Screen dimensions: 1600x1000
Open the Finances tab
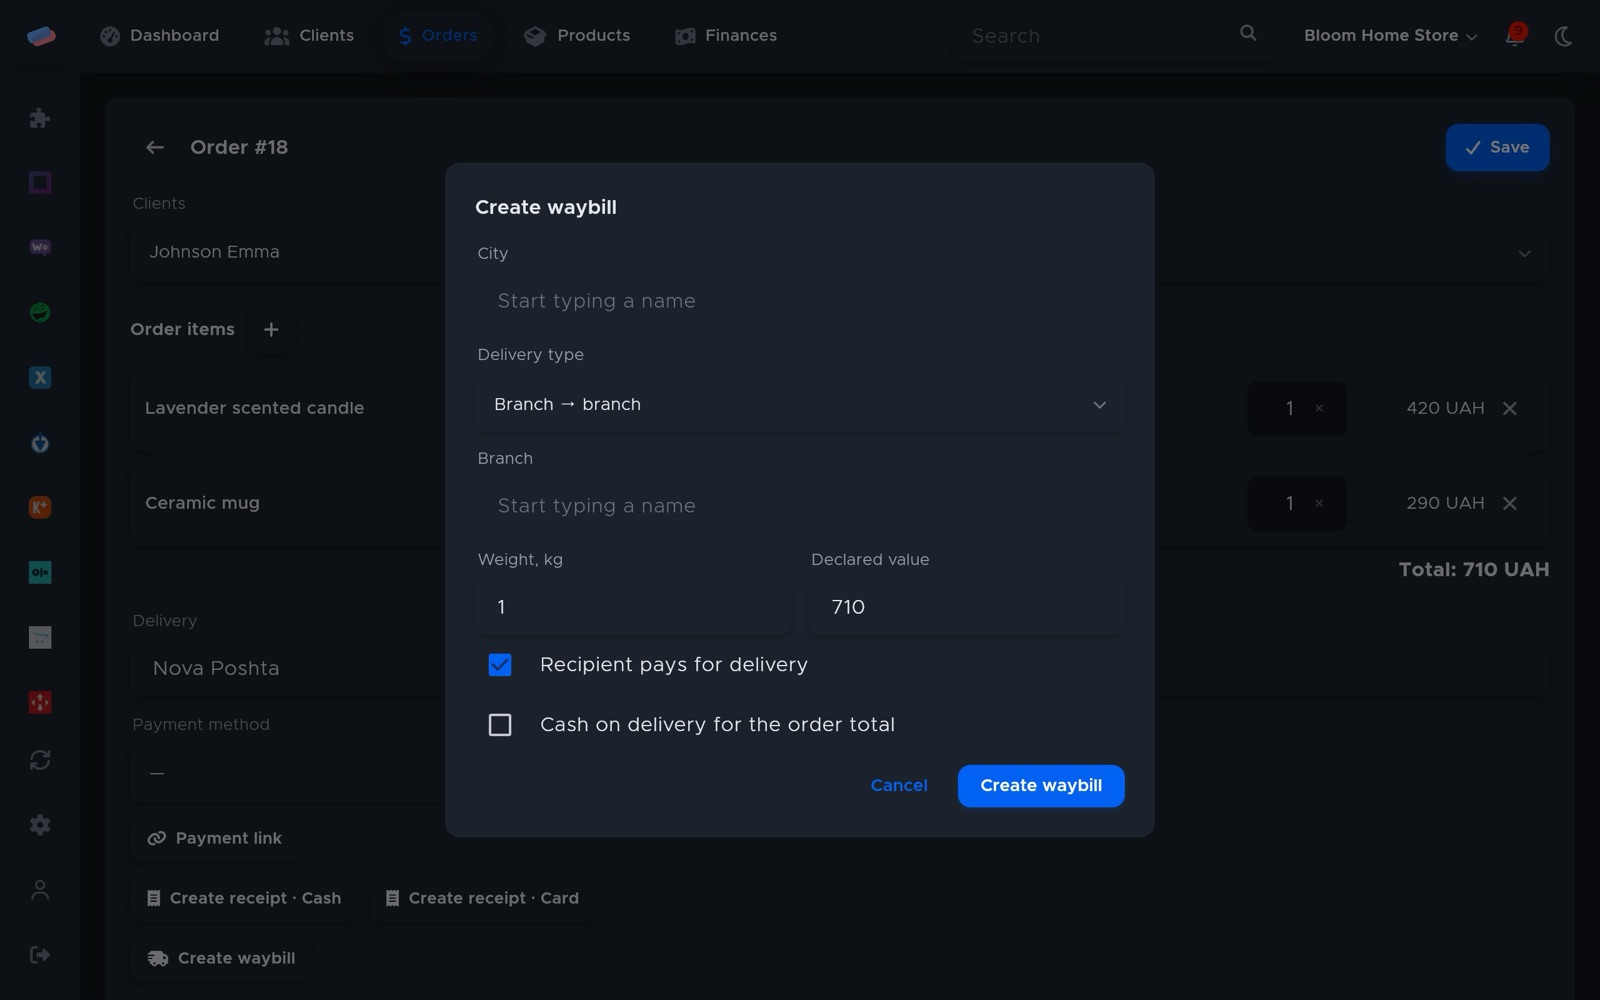(x=727, y=36)
